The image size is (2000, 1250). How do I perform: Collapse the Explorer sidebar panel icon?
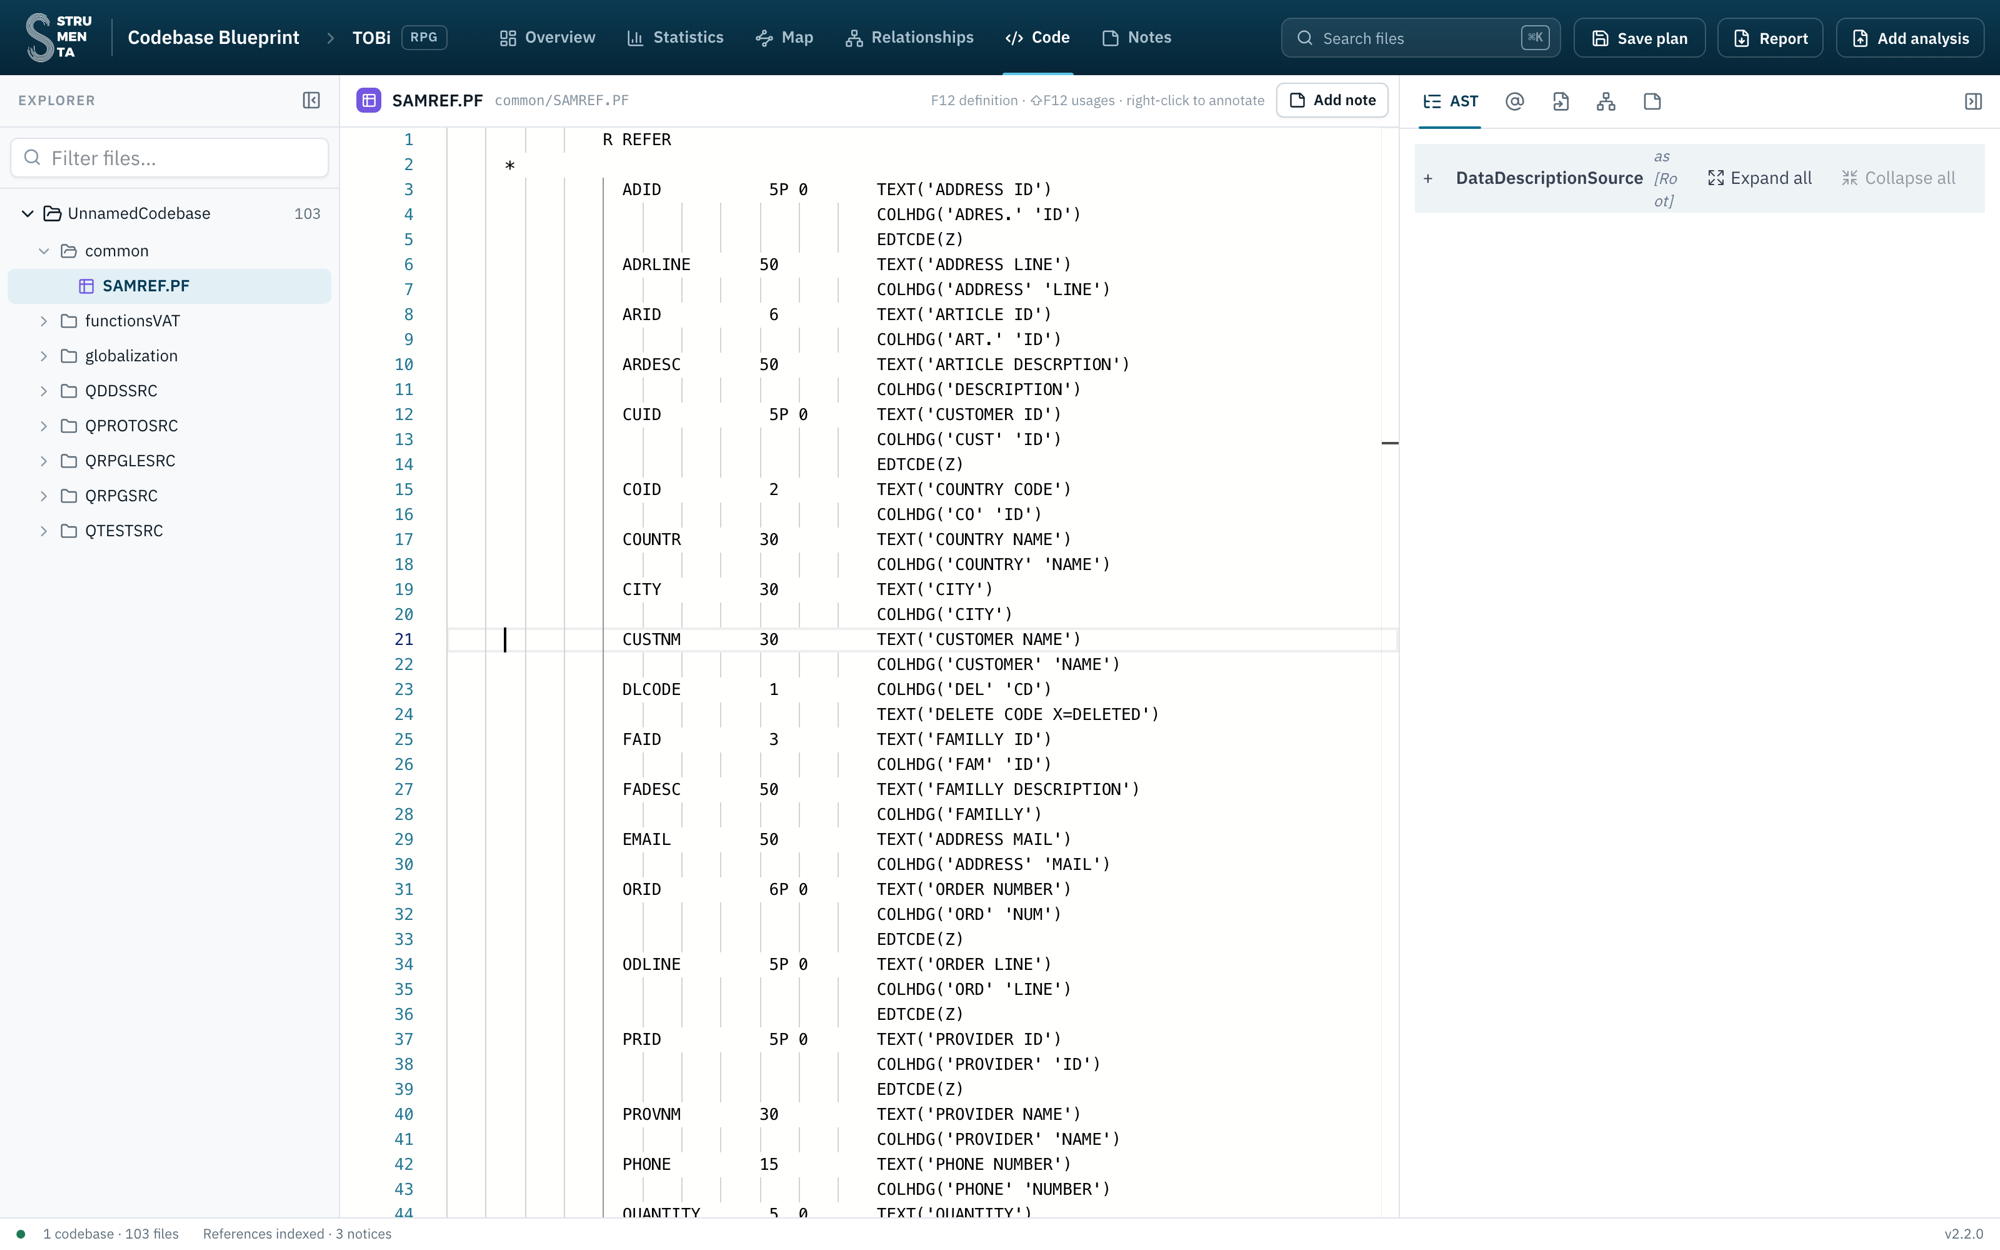pos(311,100)
